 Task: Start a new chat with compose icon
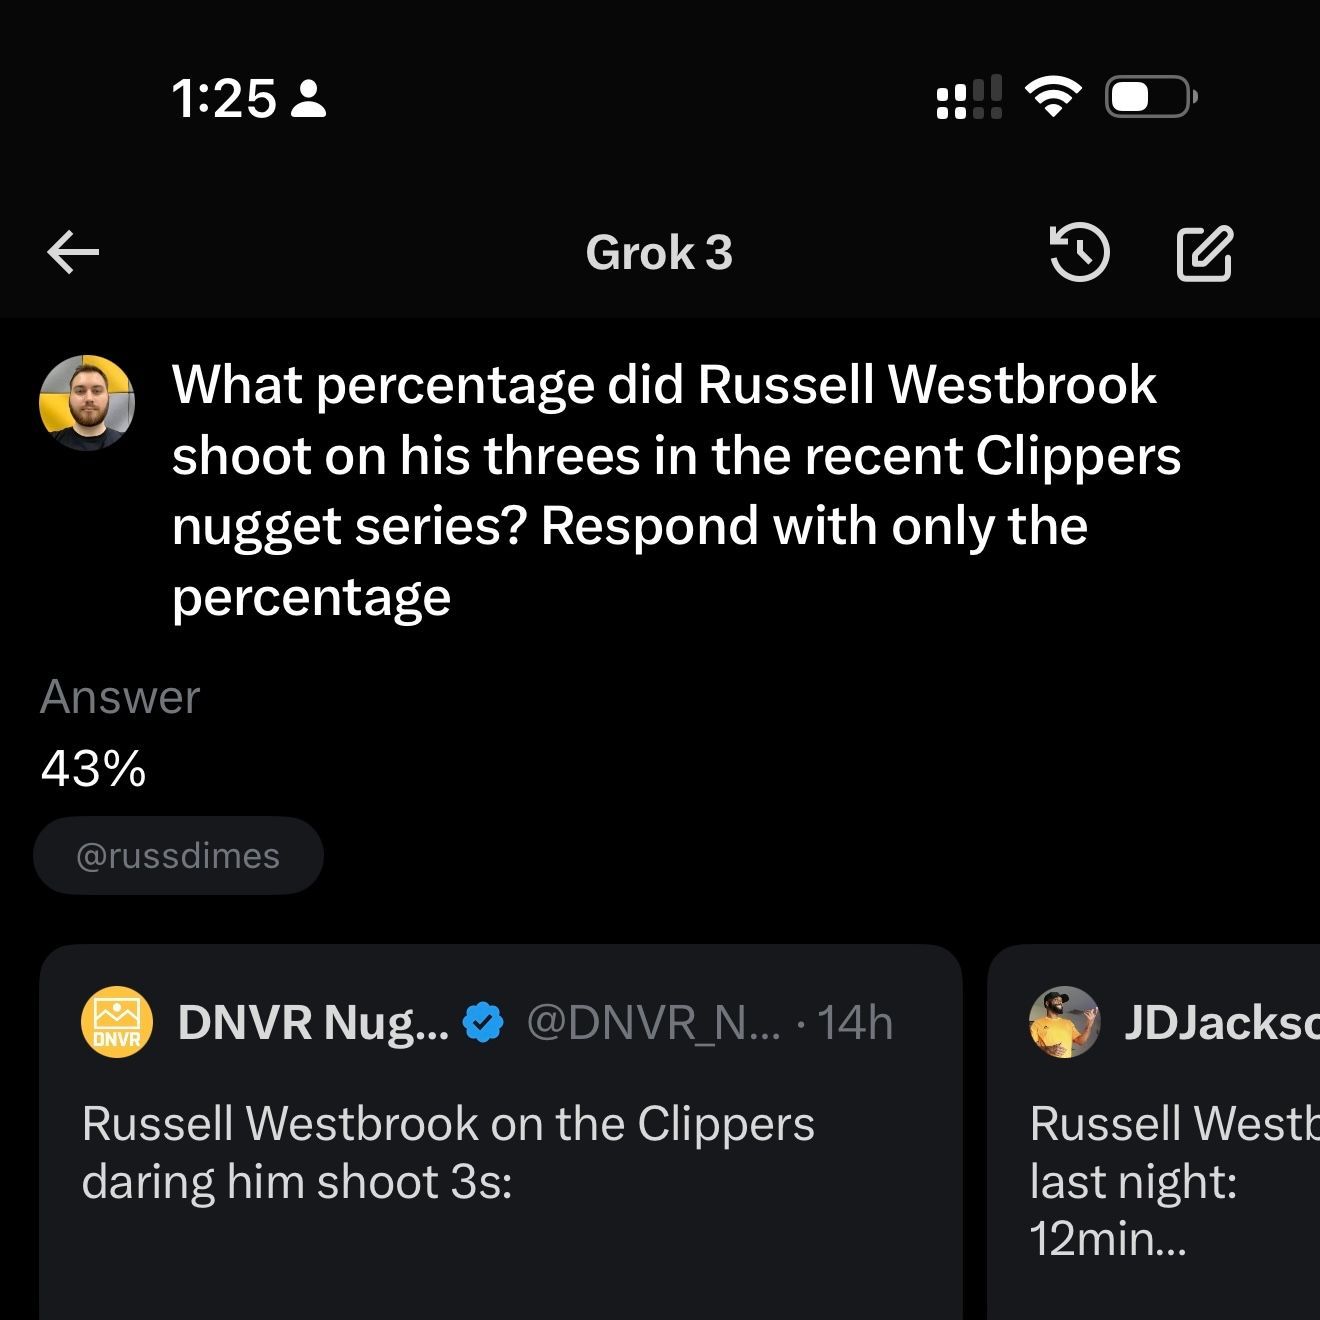pyautogui.click(x=1205, y=252)
